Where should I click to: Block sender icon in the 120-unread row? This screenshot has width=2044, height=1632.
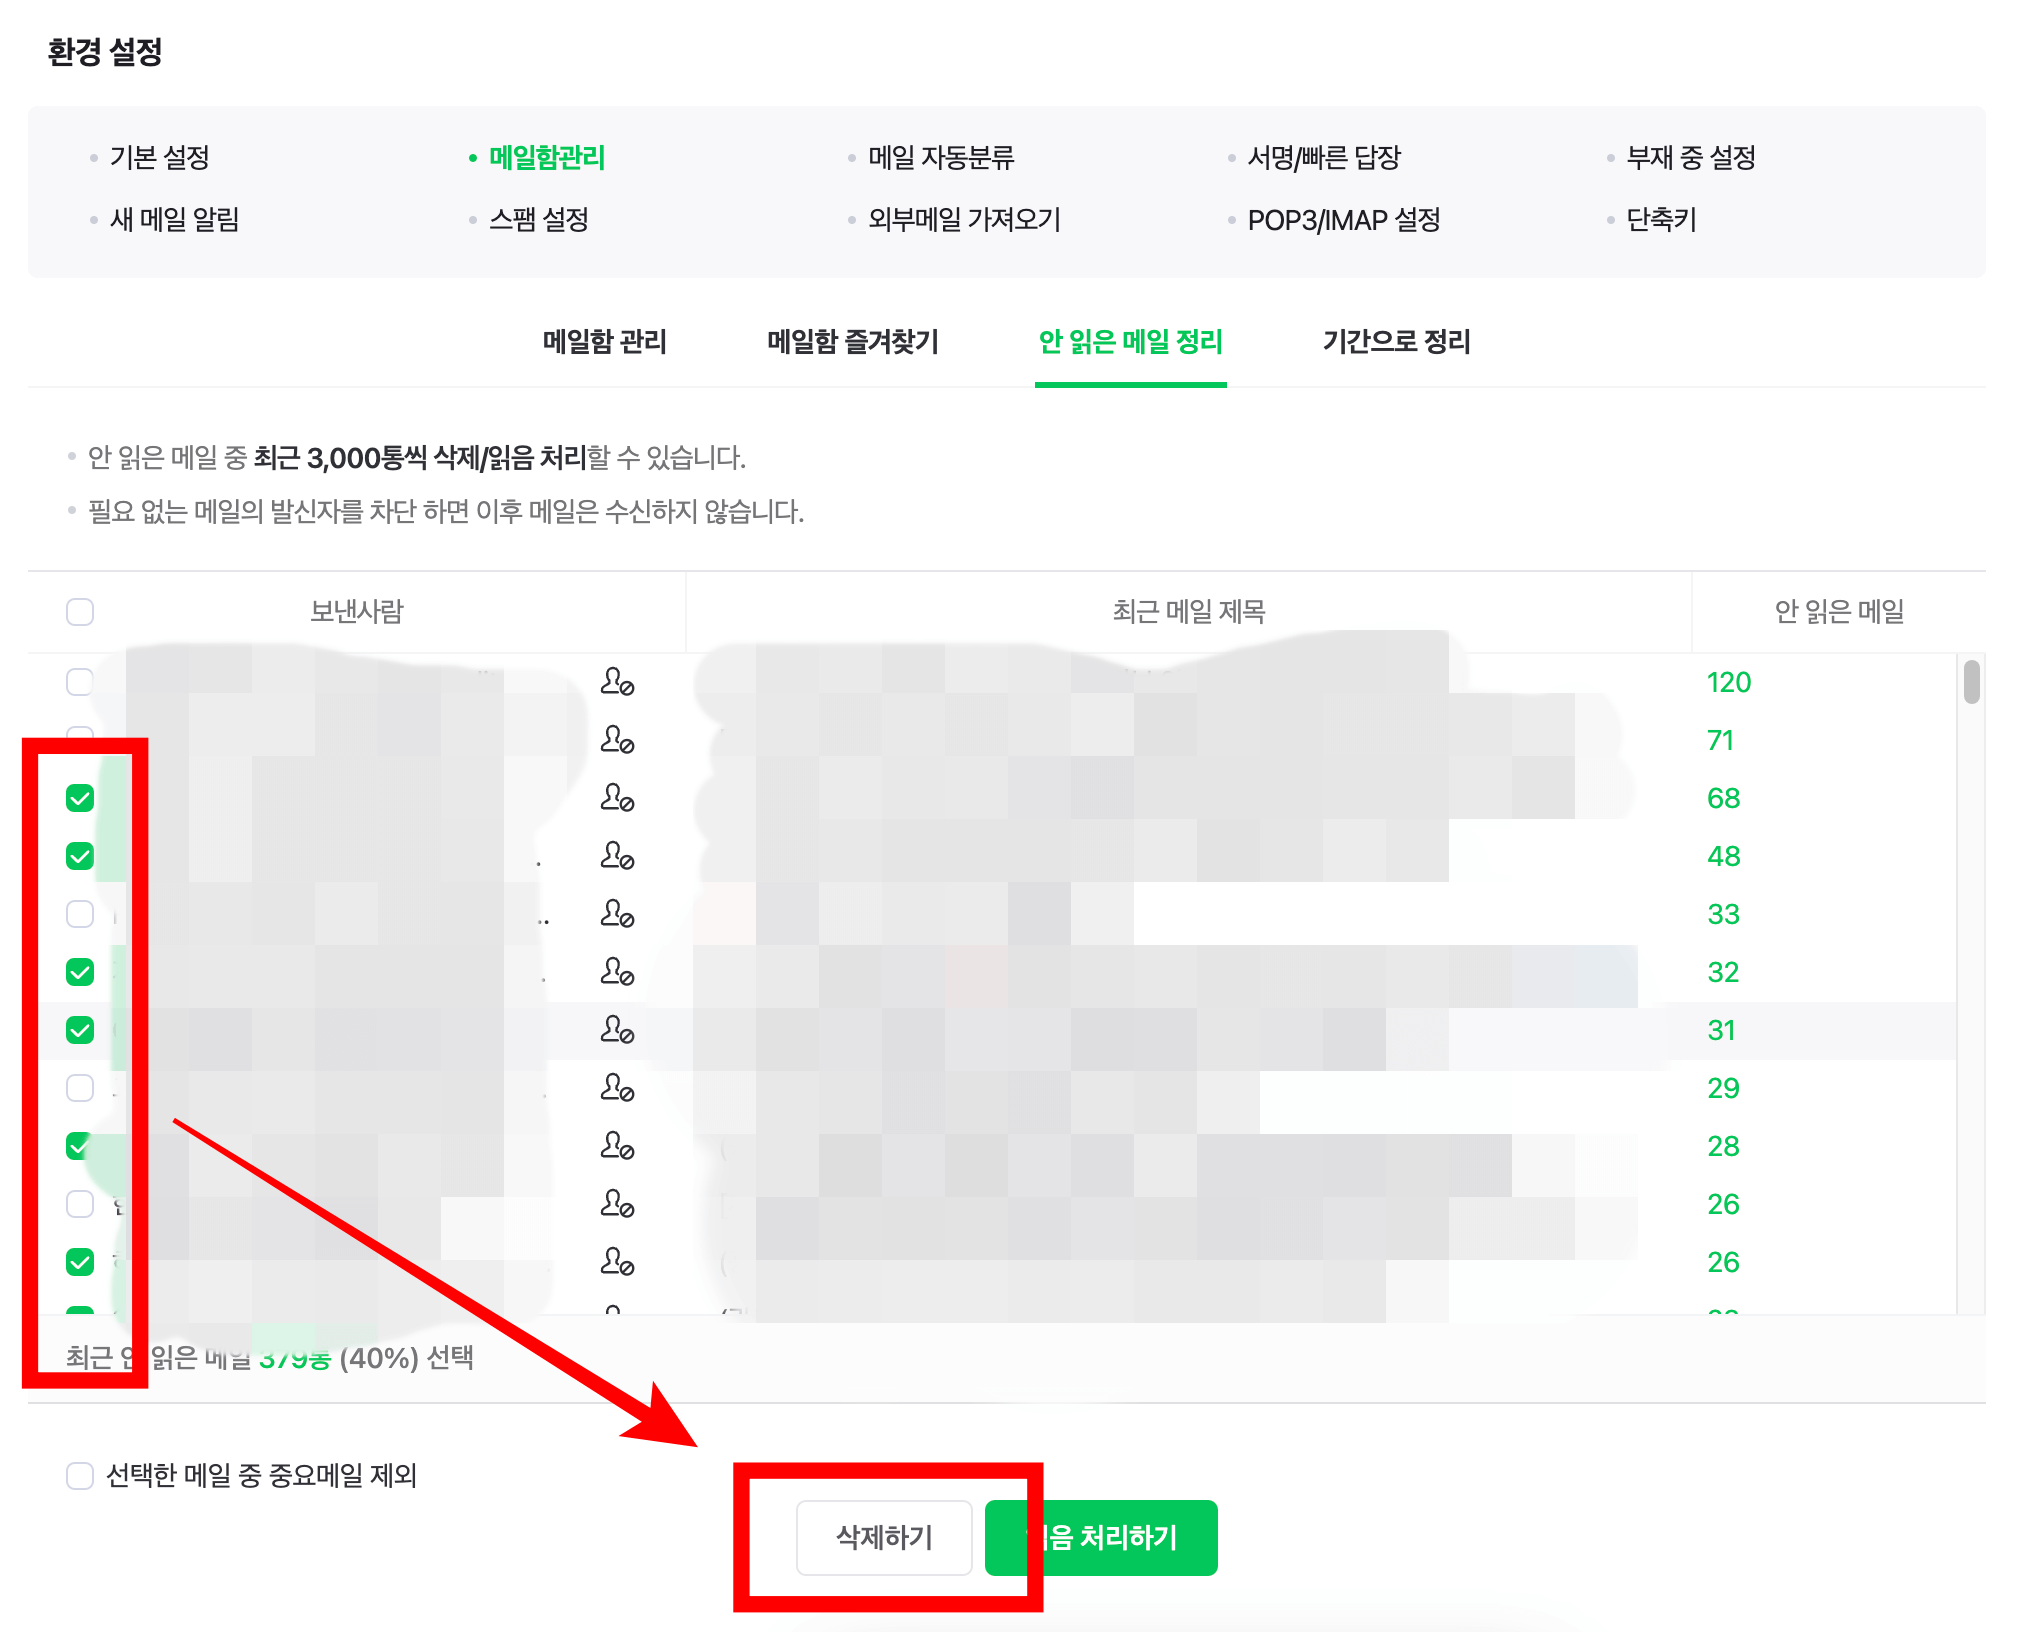pos(617,682)
